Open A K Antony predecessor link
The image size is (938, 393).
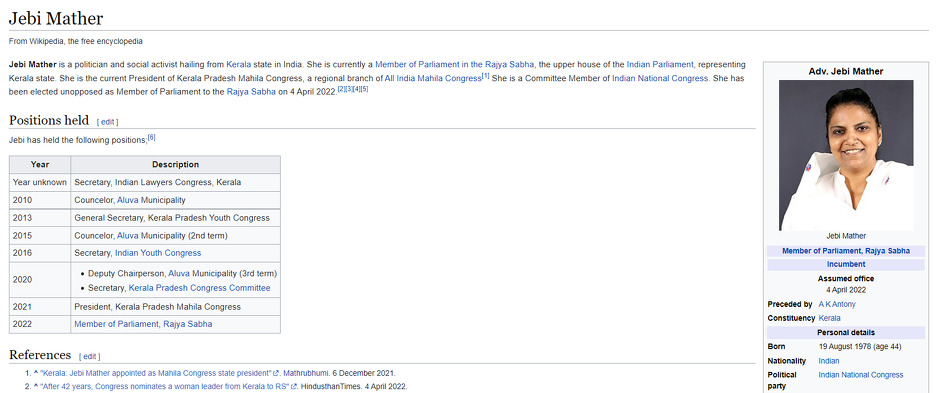click(837, 304)
